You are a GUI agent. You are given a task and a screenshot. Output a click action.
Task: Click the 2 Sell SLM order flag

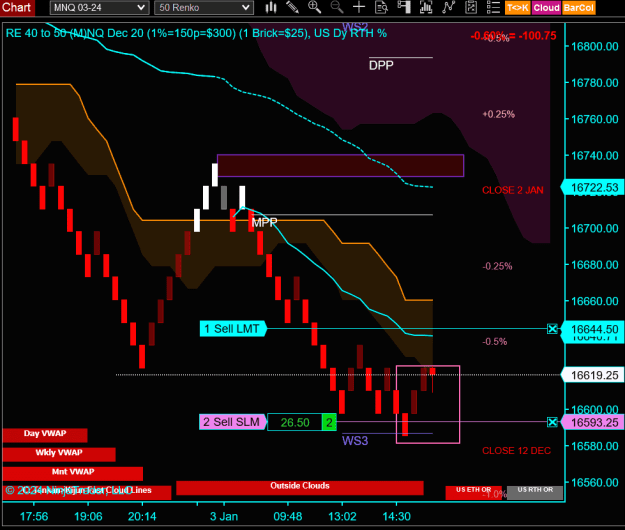click(232, 422)
